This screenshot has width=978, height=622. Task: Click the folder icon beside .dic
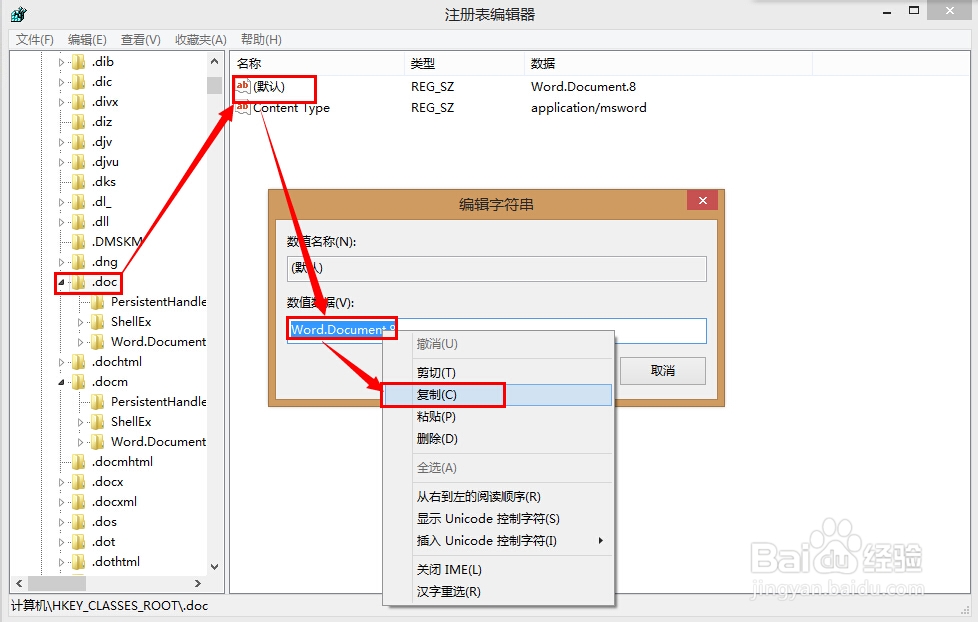[x=79, y=82]
